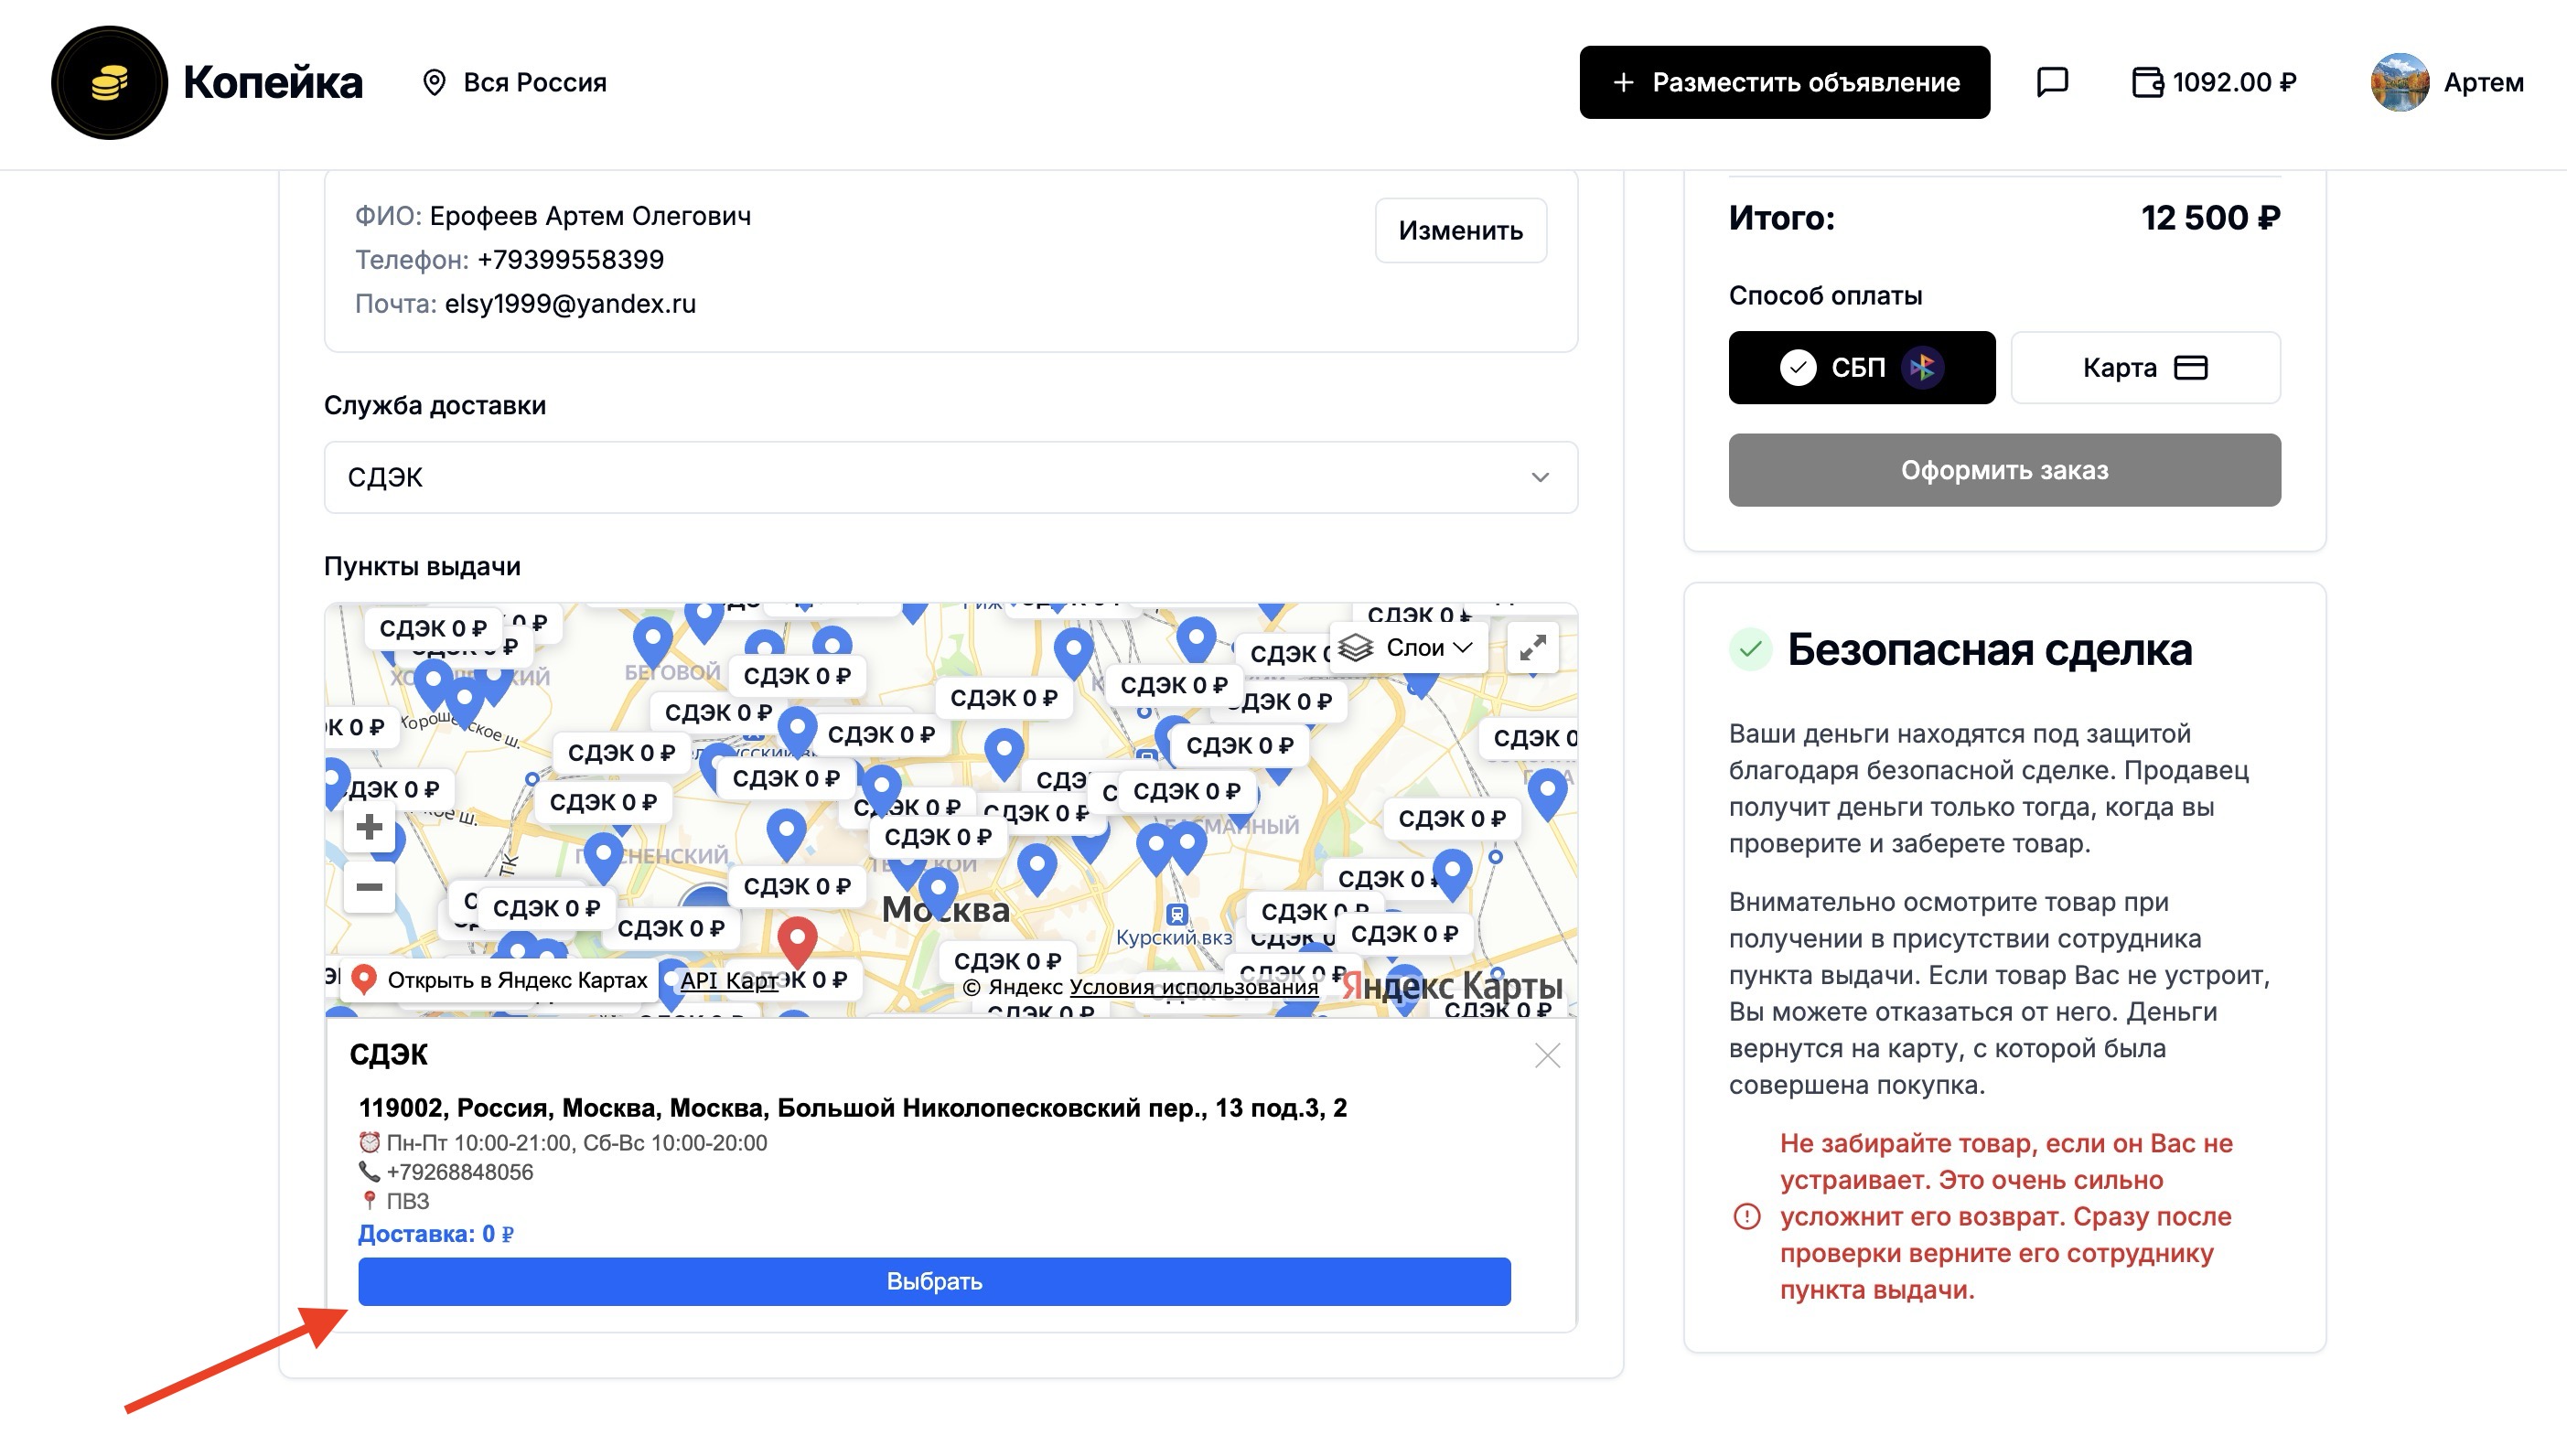Image resolution: width=2567 pixels, height=1456 pixels.
Task: Open the location pin icon near Вся Россия
Action: [434, 82]
